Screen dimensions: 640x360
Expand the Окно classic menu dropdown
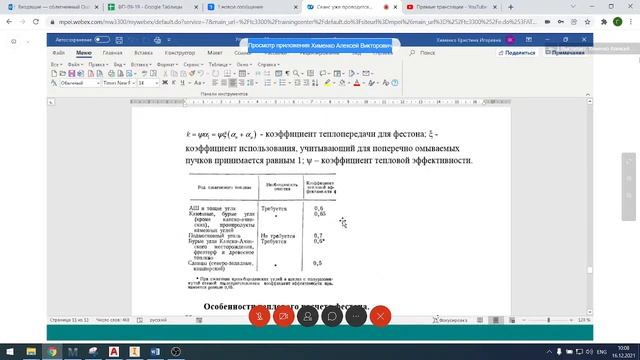(x=244, y=64)
